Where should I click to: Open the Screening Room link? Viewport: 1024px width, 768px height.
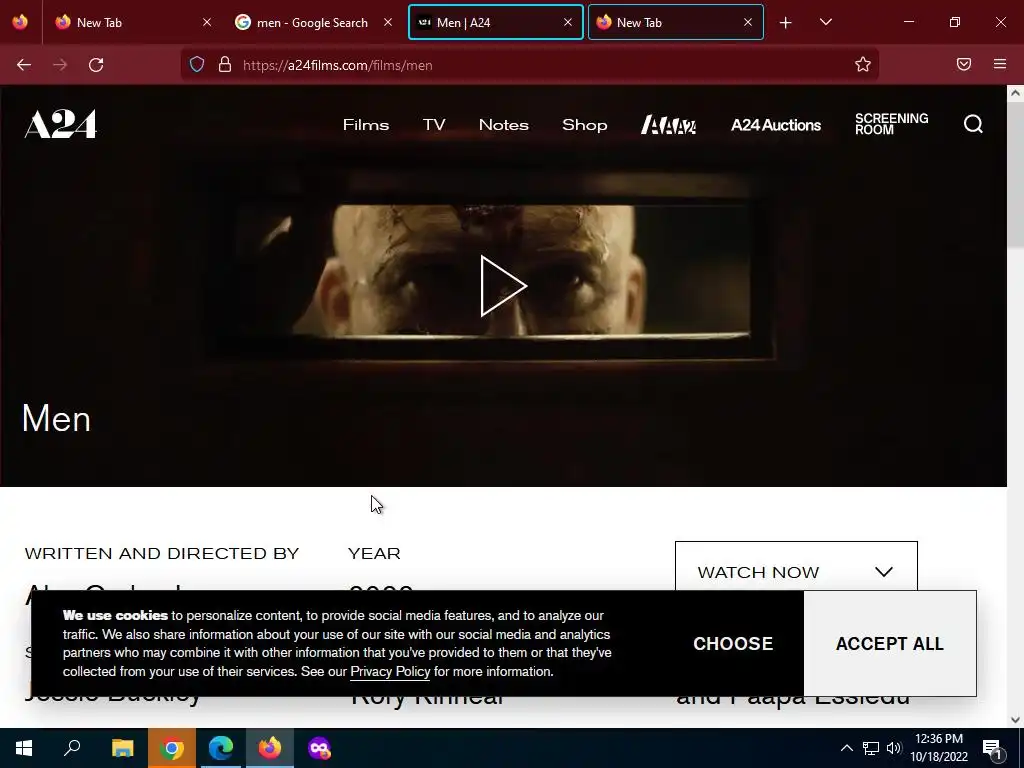pyautogui.click(x=891, y=124)
